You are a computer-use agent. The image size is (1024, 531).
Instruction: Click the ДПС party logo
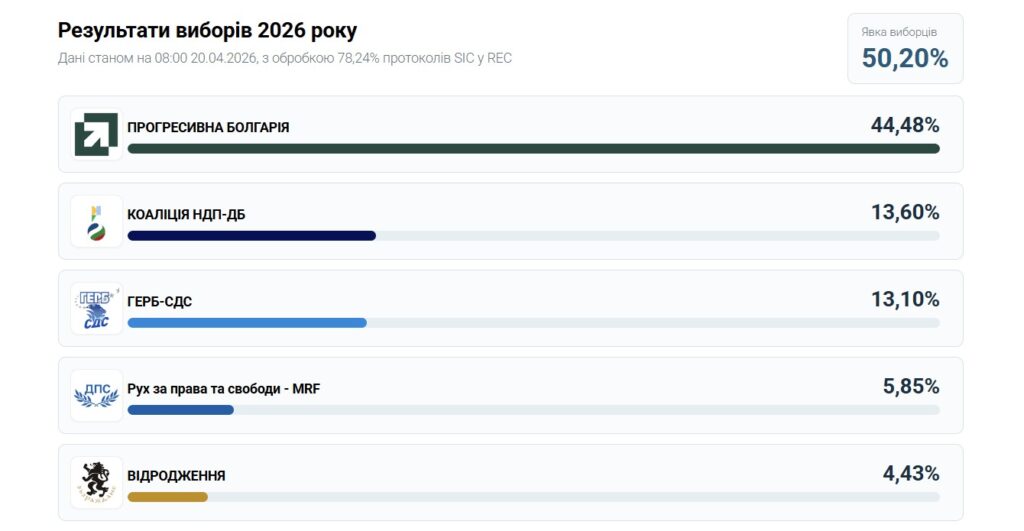point(96,396)
